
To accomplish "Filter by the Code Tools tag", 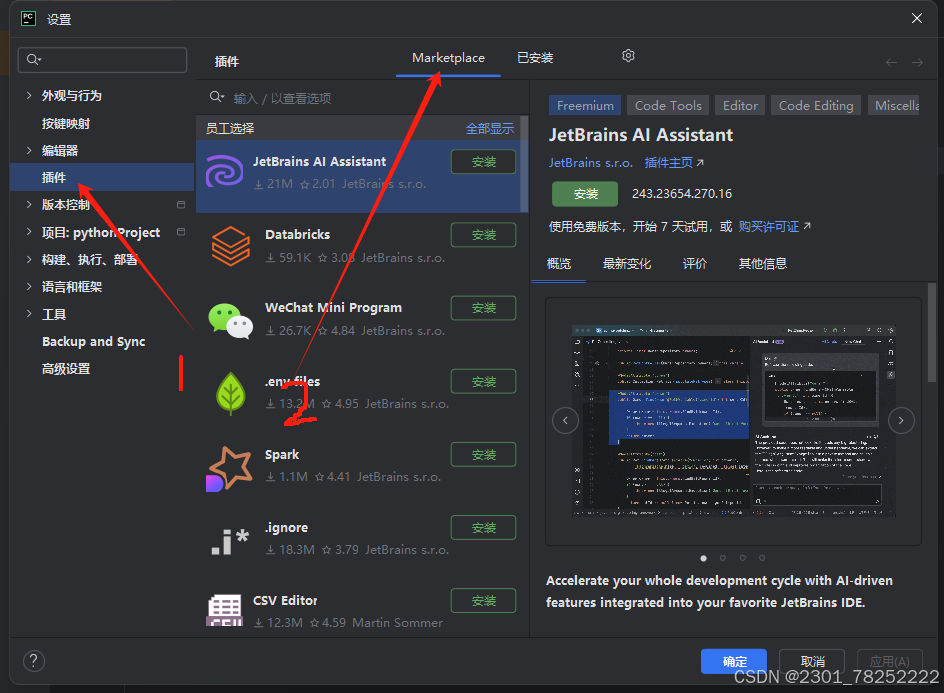I will coord(668,105).
